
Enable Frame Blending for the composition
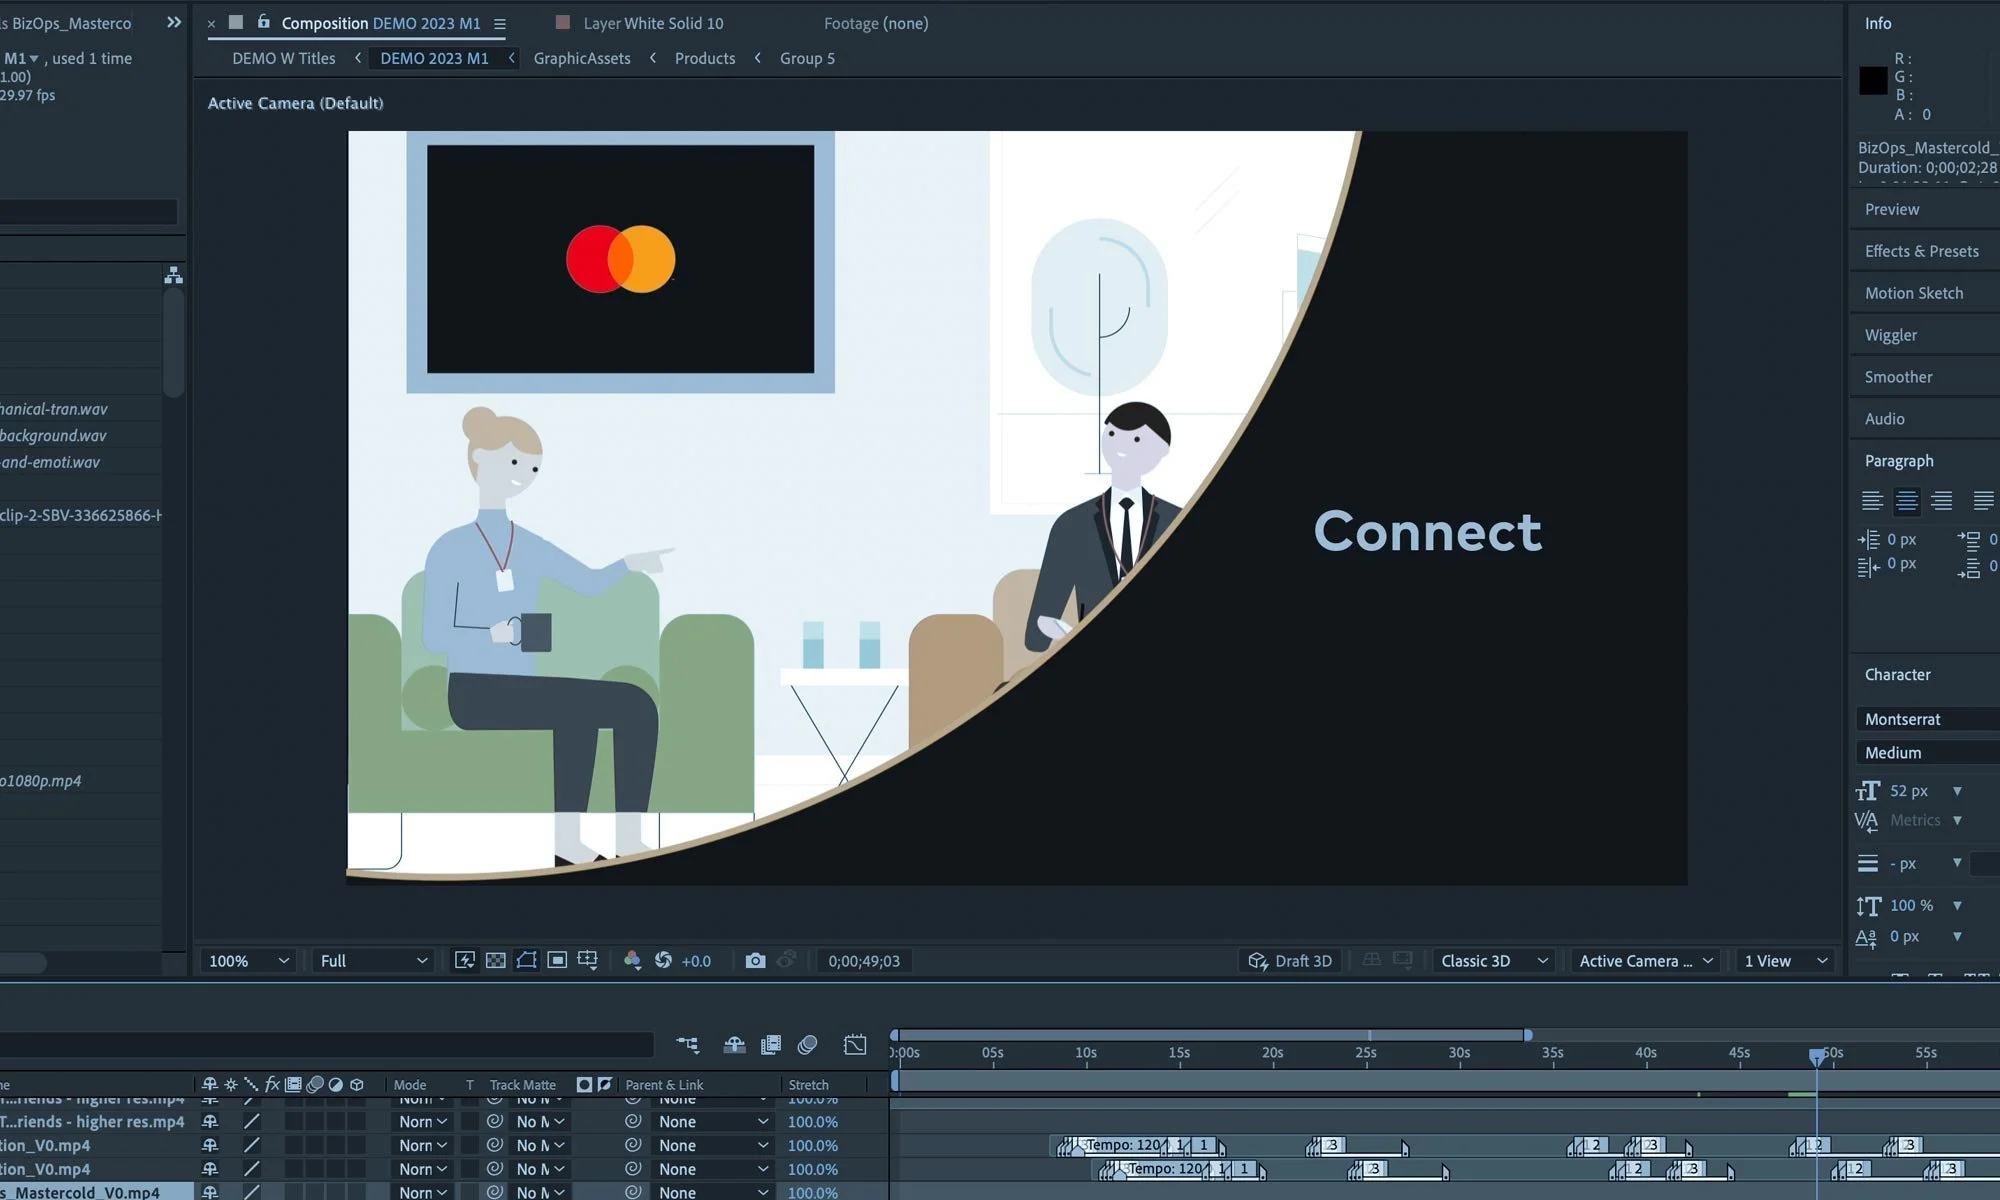[x=770, y=1045]
